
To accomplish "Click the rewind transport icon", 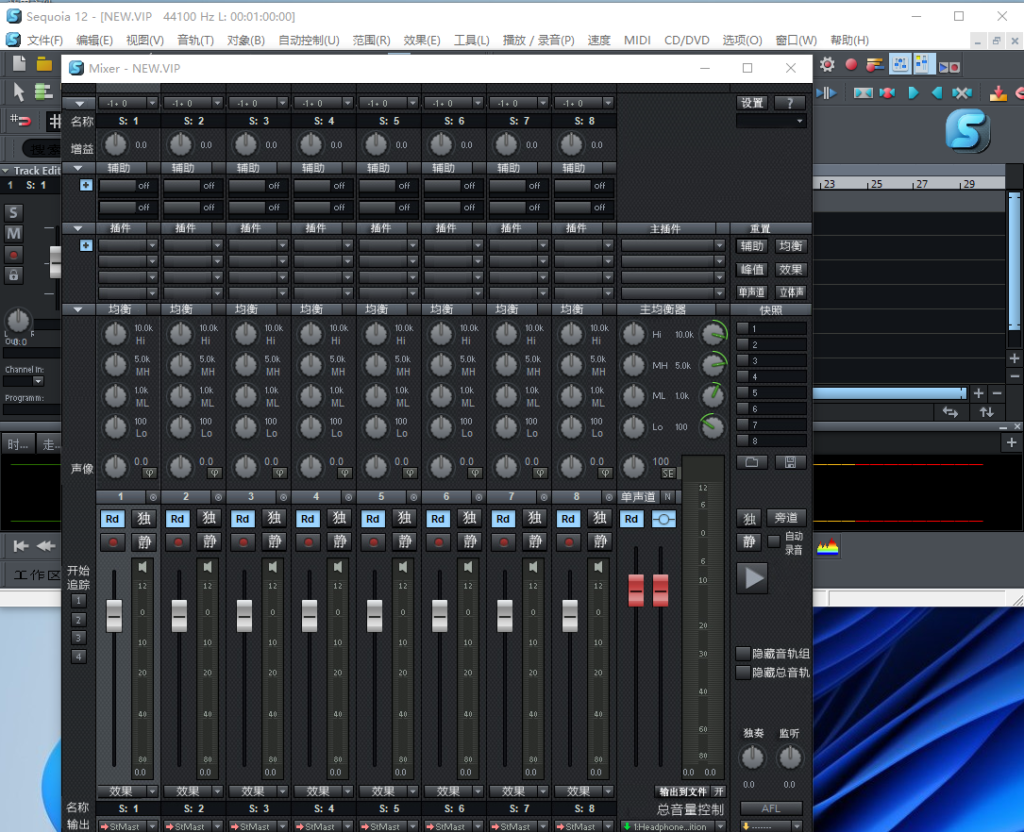I will pyautogui.click(x=46, y=546).
